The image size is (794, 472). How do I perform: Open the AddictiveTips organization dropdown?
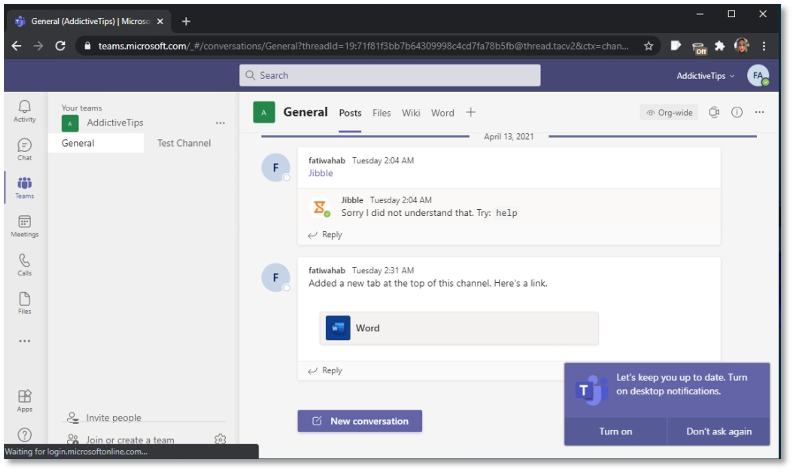click(x=705, y=76)
